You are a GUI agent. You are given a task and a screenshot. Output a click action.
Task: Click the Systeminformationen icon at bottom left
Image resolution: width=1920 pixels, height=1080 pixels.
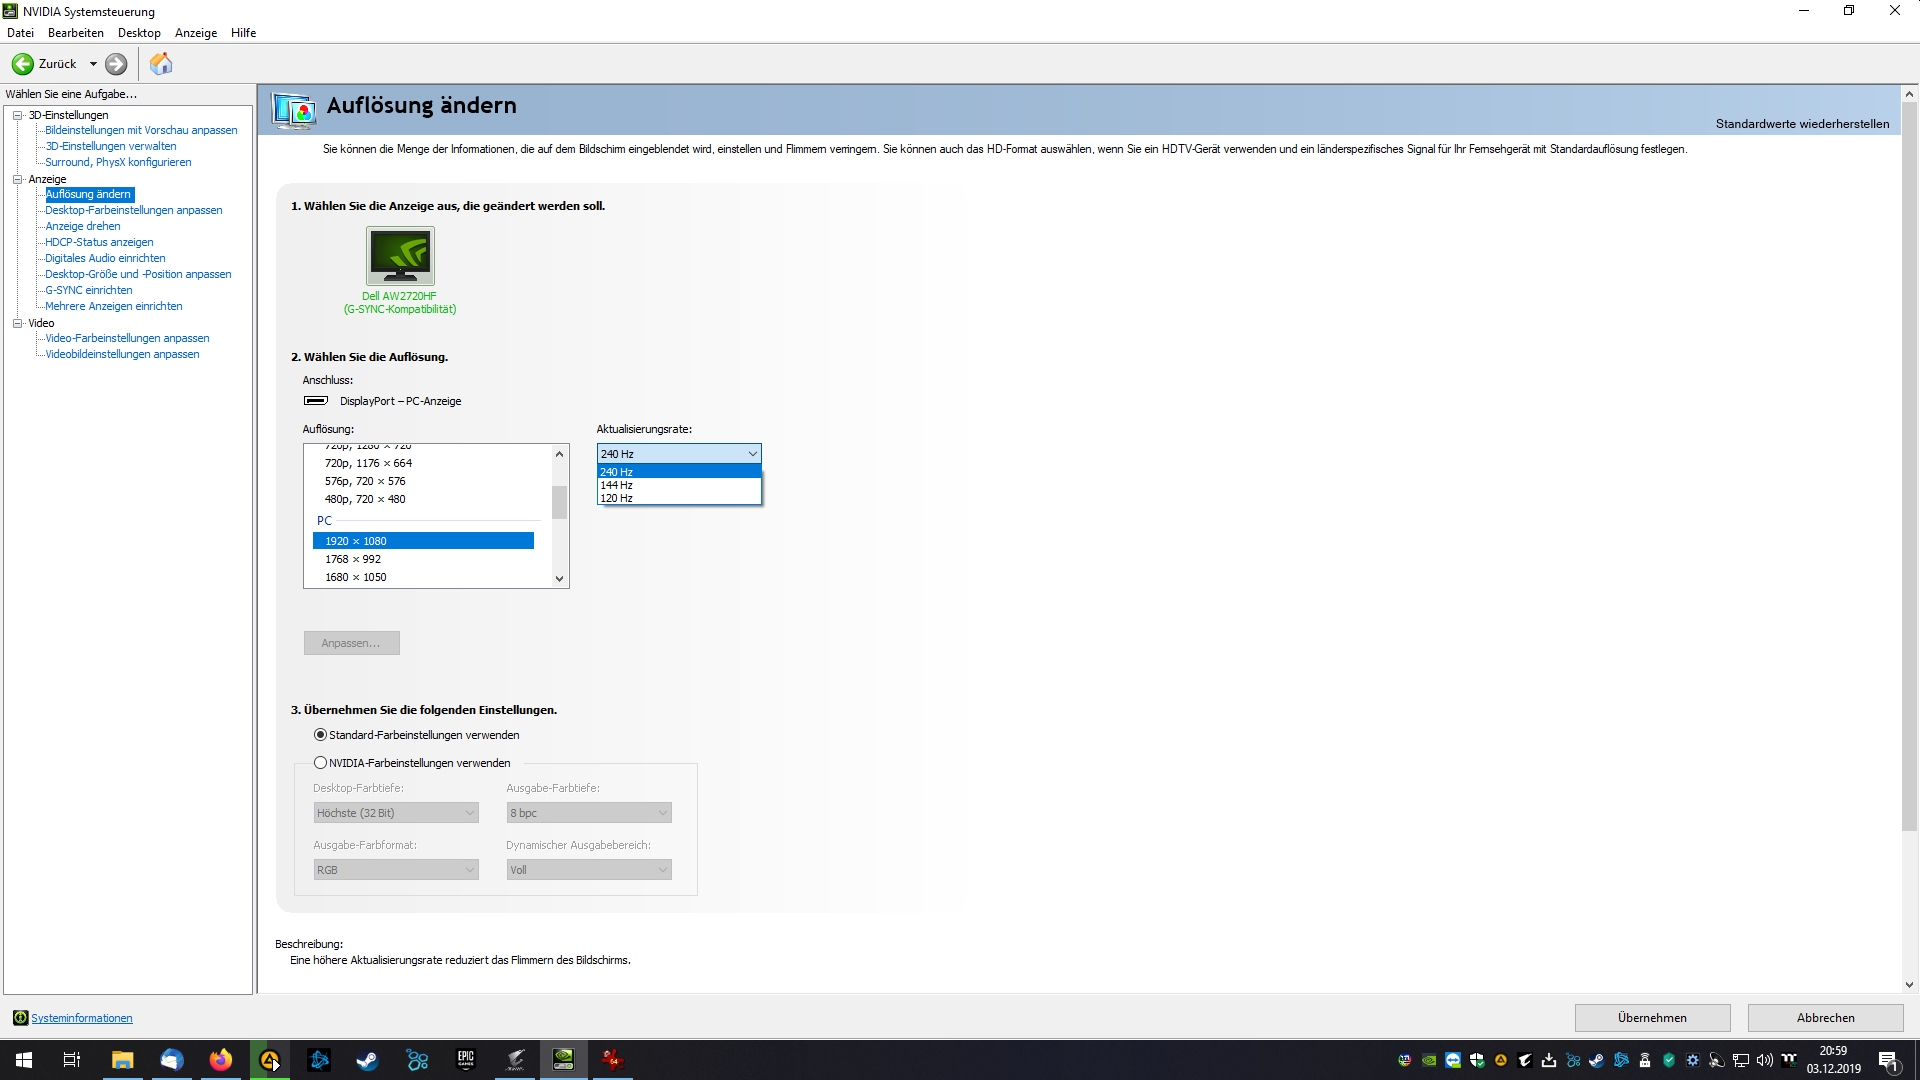coord(20,1018)
